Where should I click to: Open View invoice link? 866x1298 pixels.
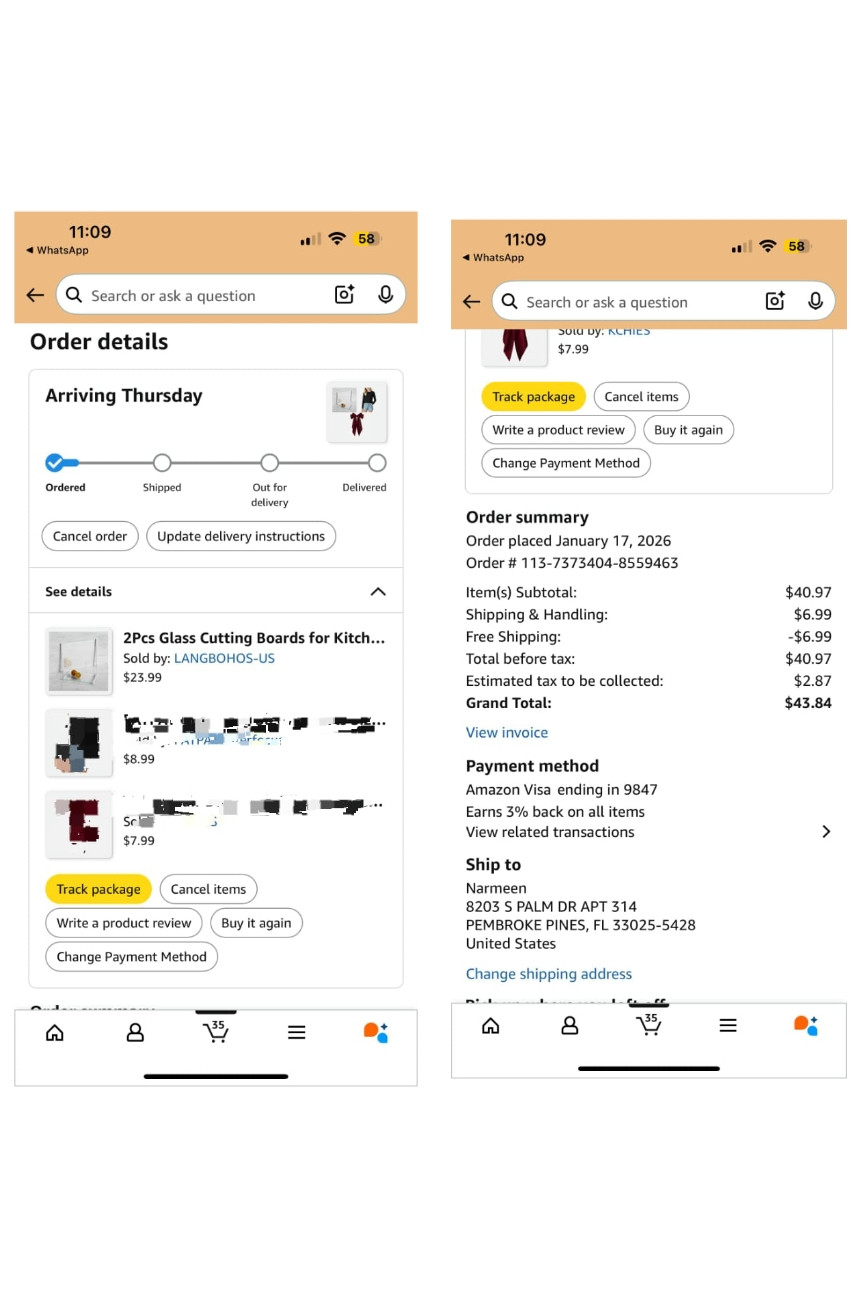[507, 732]
